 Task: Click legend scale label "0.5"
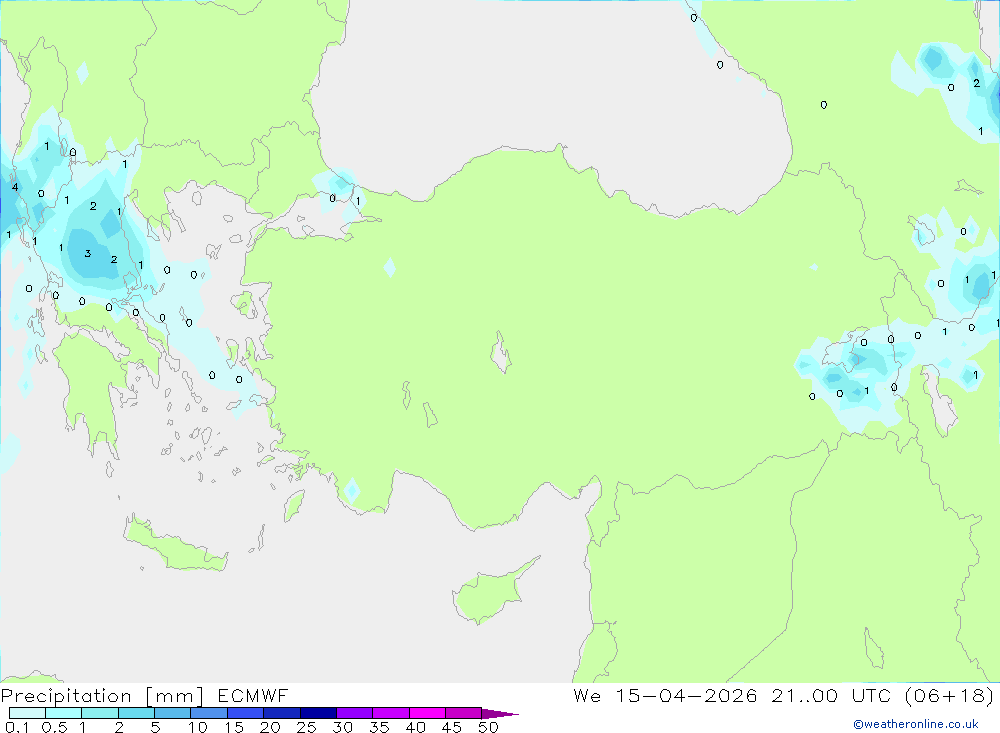pyautogui.click(x=54, y=727)
